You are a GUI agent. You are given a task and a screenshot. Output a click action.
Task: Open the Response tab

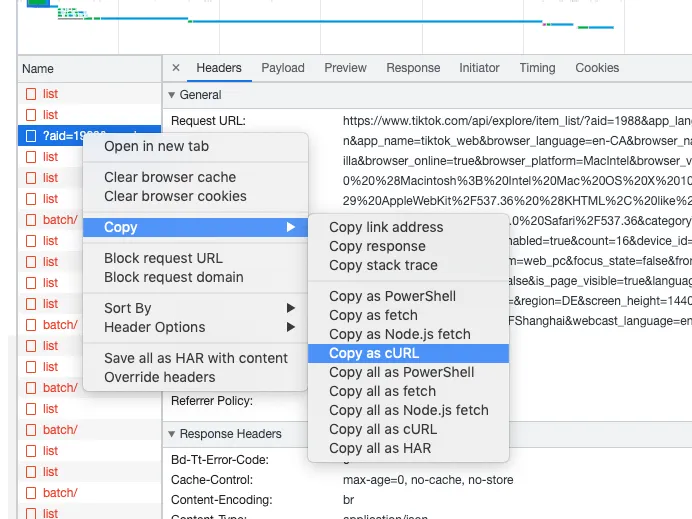tap(413, 68)
